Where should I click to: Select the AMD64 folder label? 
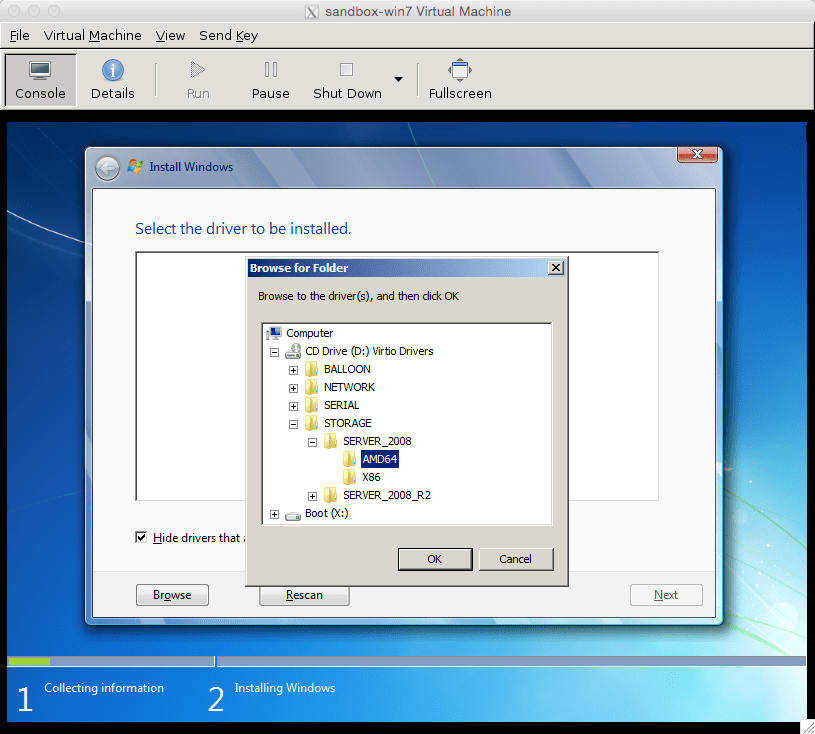(380, 459)
